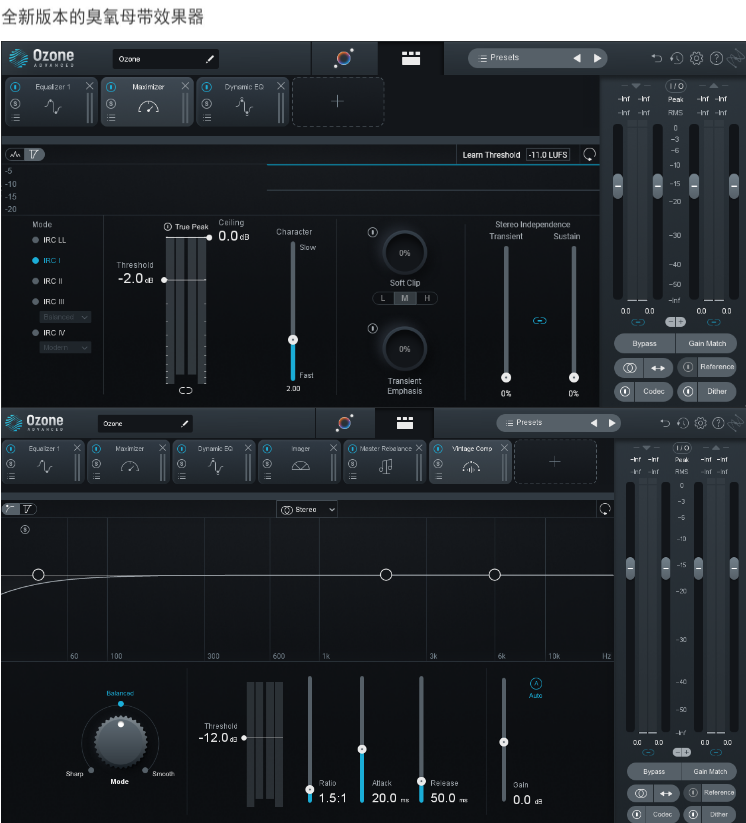The width and height of the screenshot is (746, 823).
Task: Click the threshold and ceiling link icon
Action: click(x=185, y=390)
